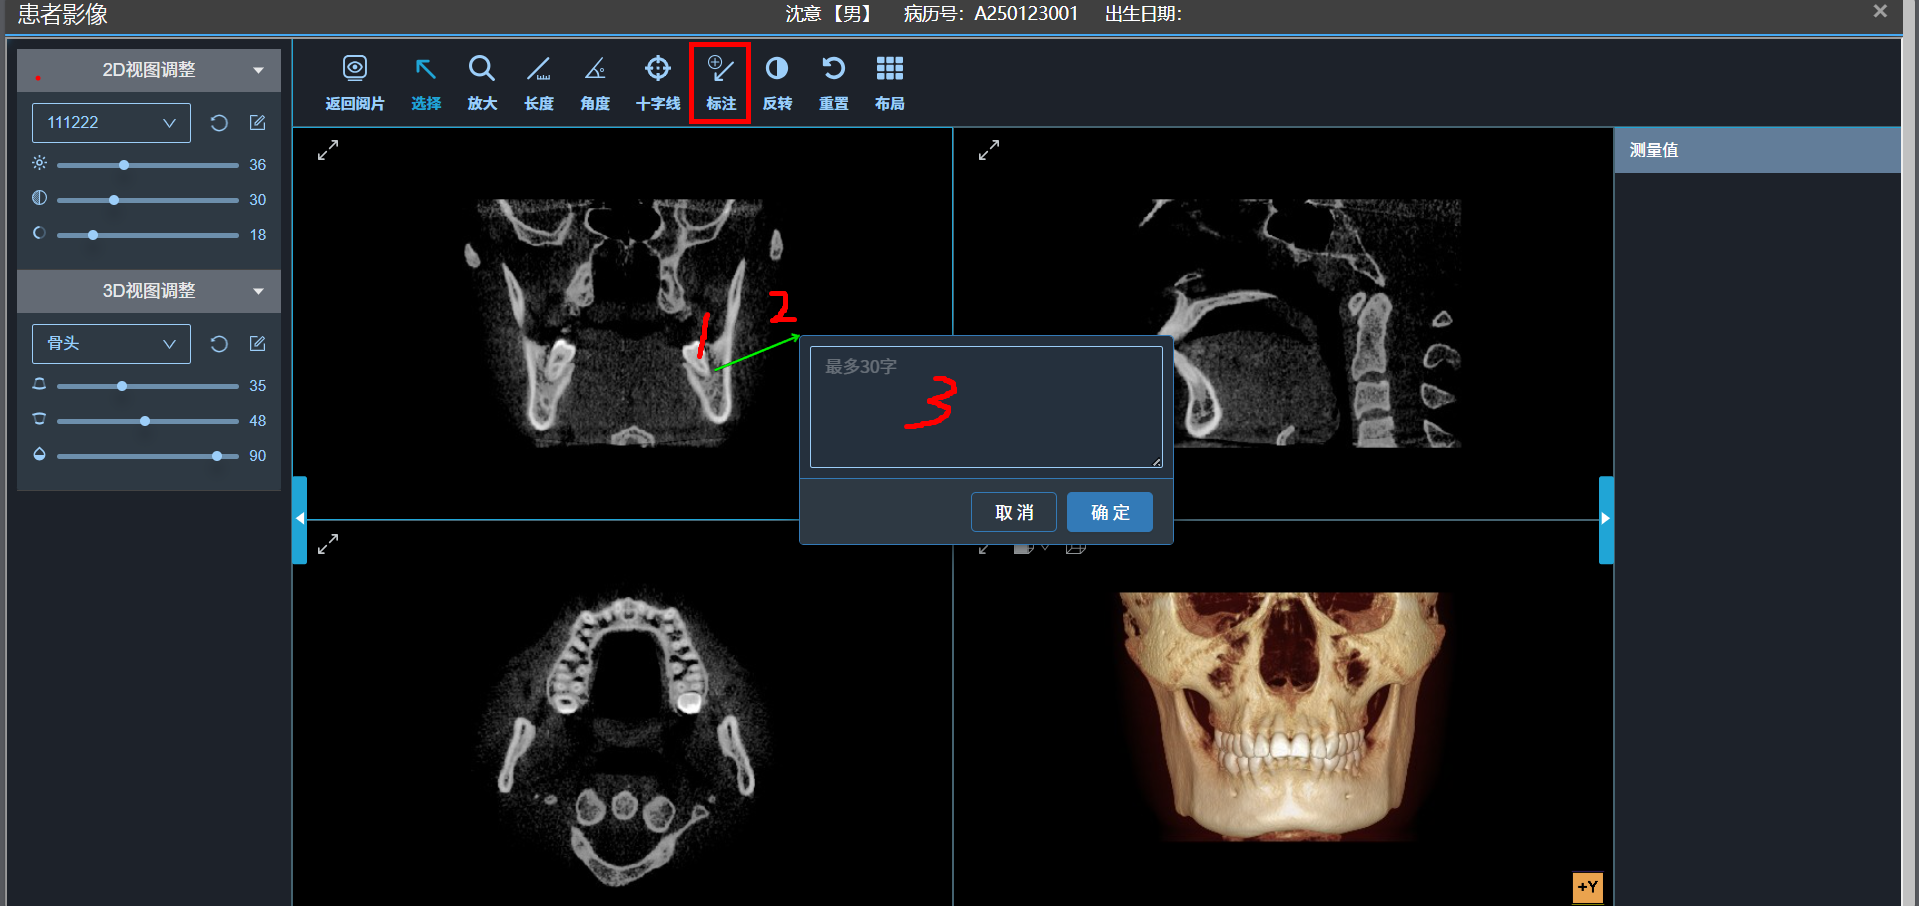Toggle fullscreen on the coronal view expand arrows

(326, 149)
